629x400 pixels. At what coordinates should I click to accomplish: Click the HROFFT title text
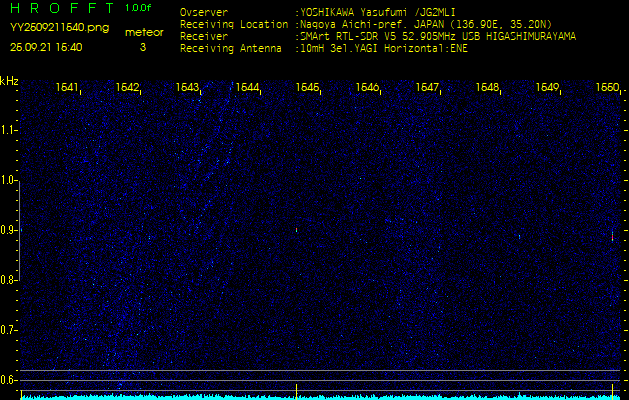[58, 8]
